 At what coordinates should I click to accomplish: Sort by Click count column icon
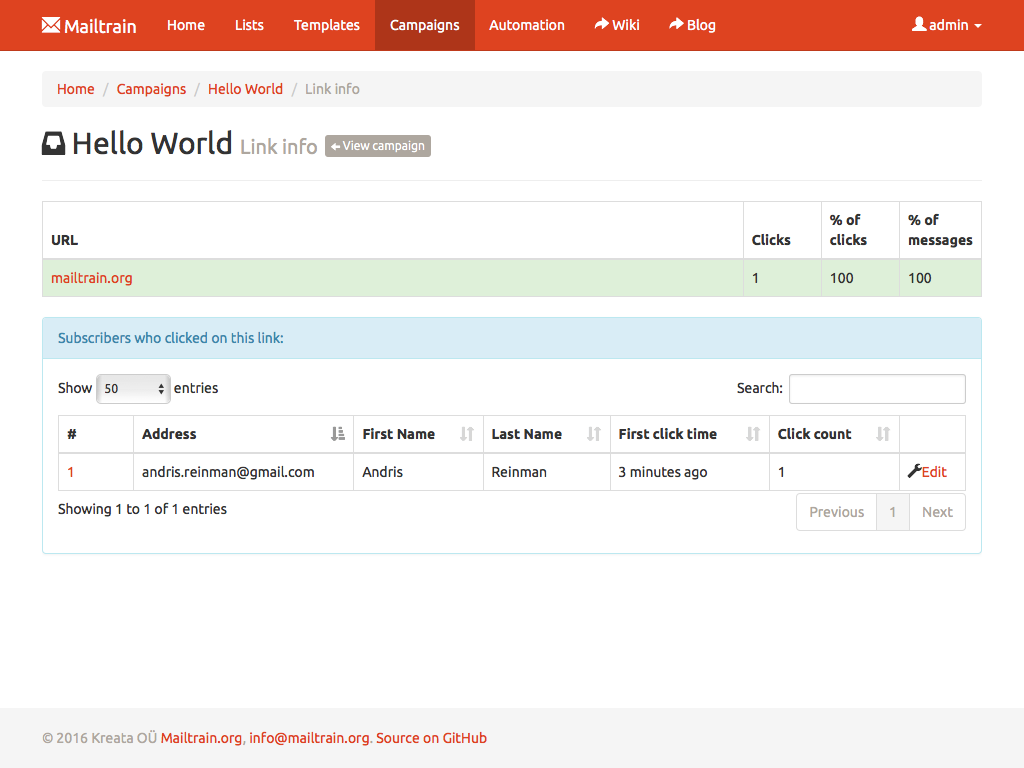pyautogui.click(x=882, y=434)
